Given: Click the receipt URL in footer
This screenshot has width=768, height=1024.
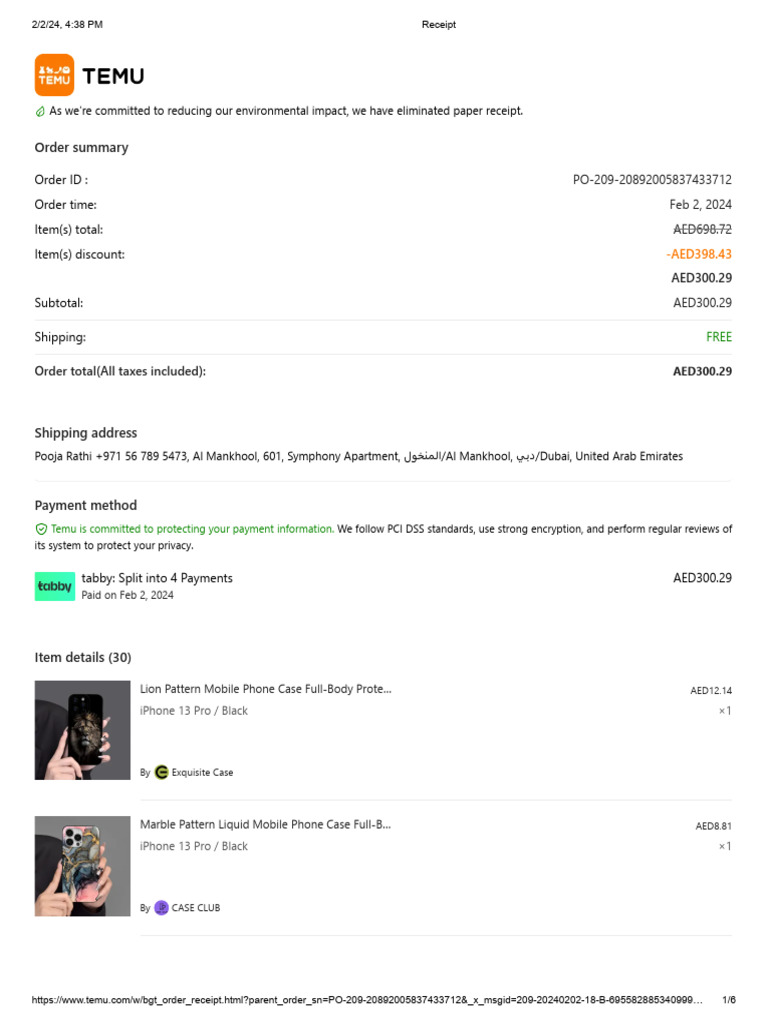Looking at the screenshot, I should [x=367, y=1000].
